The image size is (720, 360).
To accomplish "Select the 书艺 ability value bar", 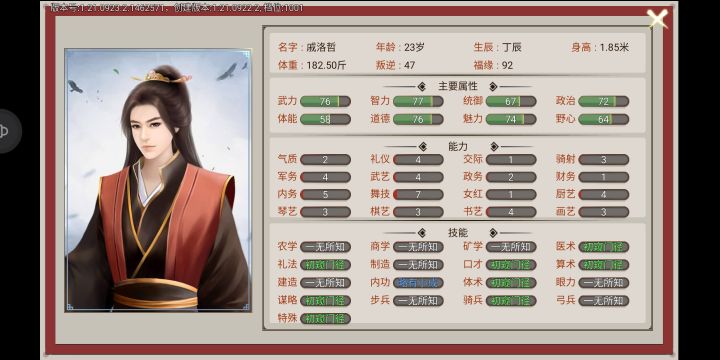I will pos(511,212).
